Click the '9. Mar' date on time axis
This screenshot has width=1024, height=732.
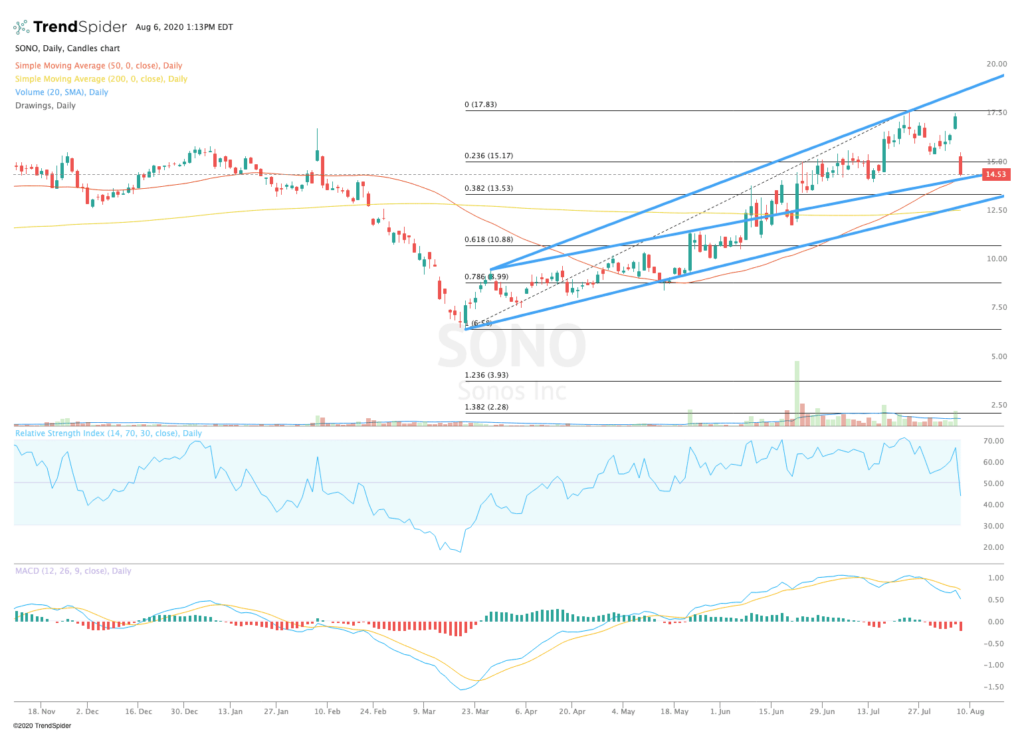424,711
